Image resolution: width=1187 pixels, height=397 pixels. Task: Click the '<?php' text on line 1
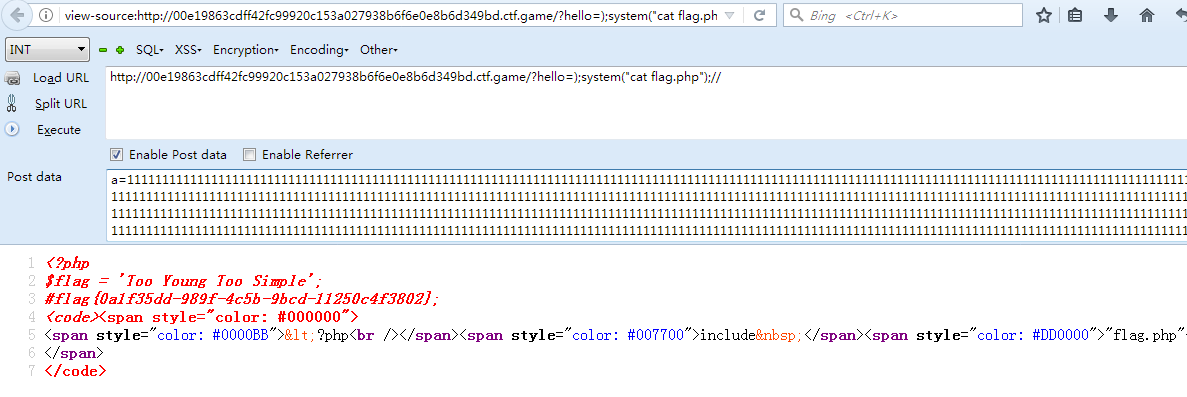tap(67, 264)
